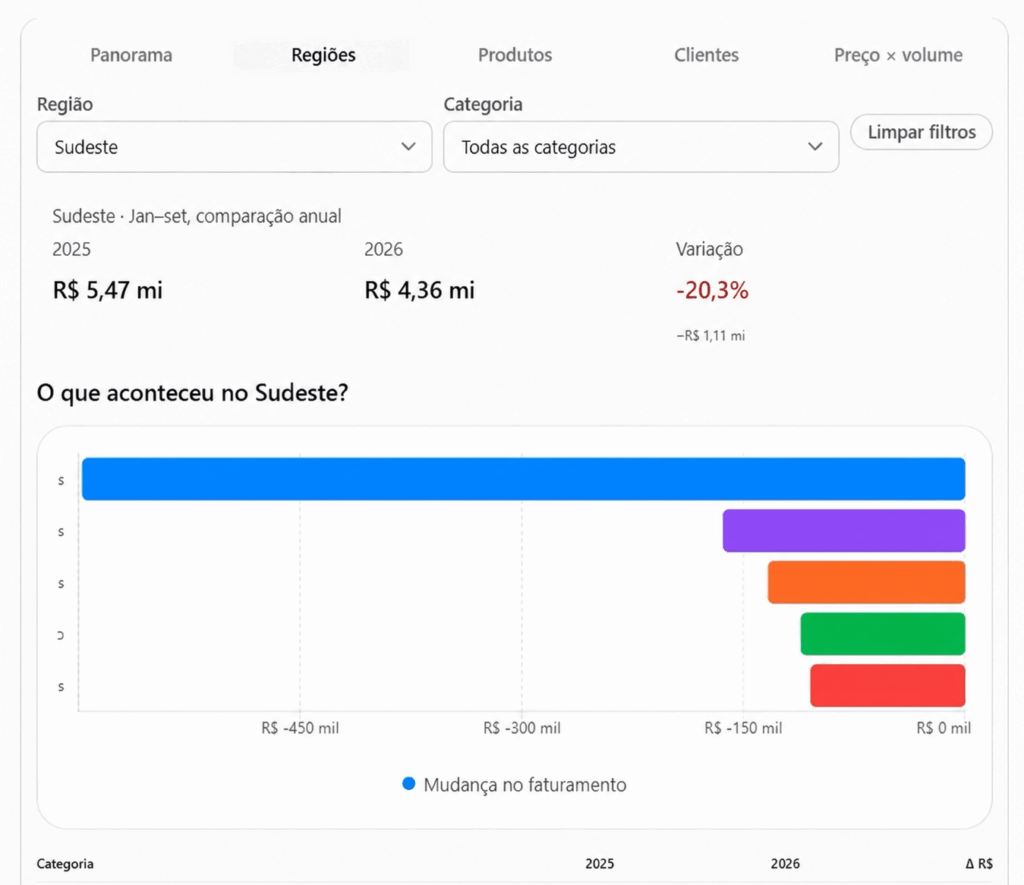Viewport: 1024px width, 885px height.
Task: Click the R$ -450 mil axis label
Action: (x=300, y=728)
